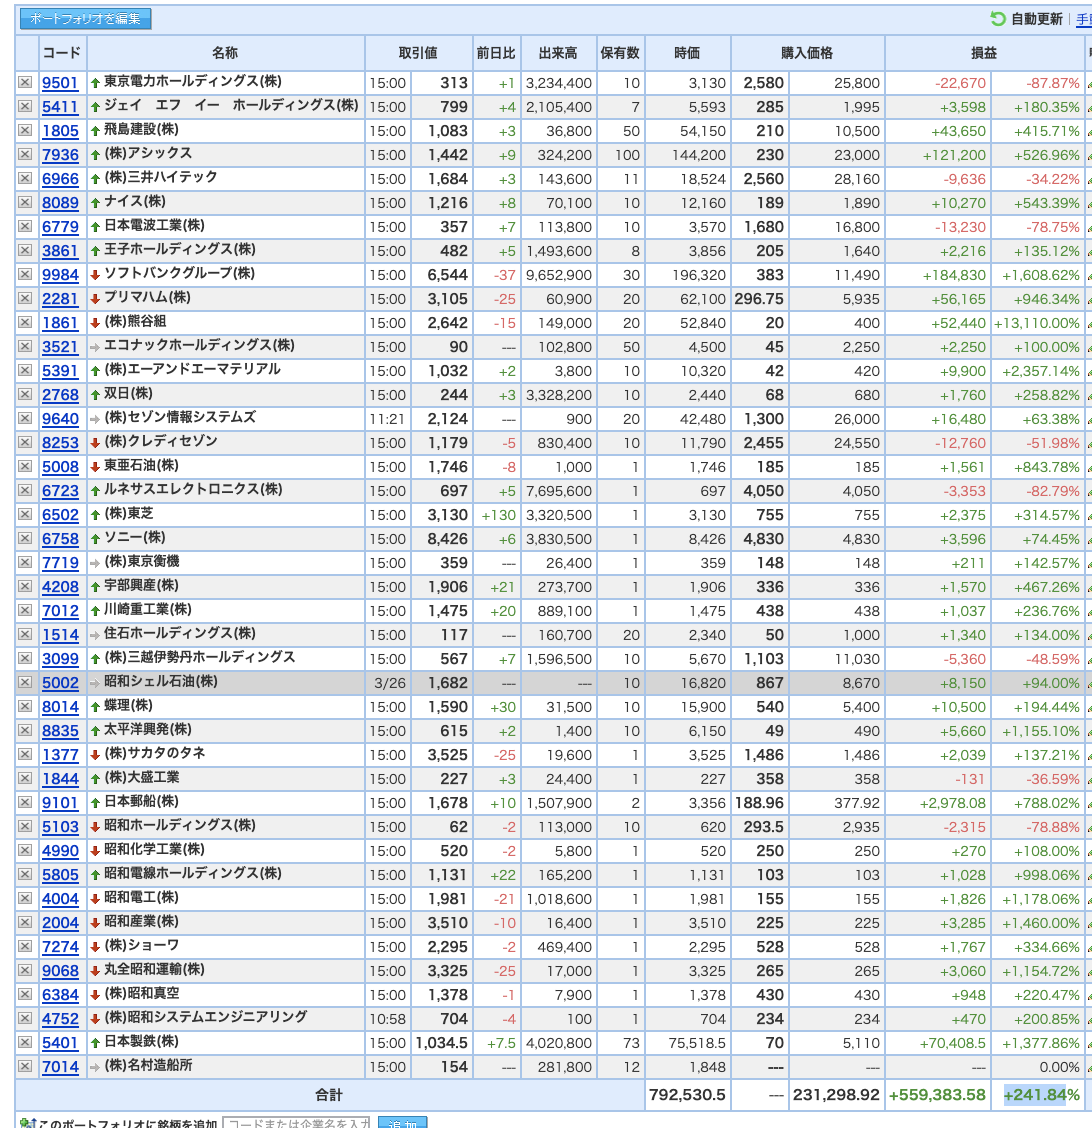The width and height of the screenshot is (1092, 1128).
Task: Click the name 東京電力ホールディングス(株)
Action: (x=193, y=81)
